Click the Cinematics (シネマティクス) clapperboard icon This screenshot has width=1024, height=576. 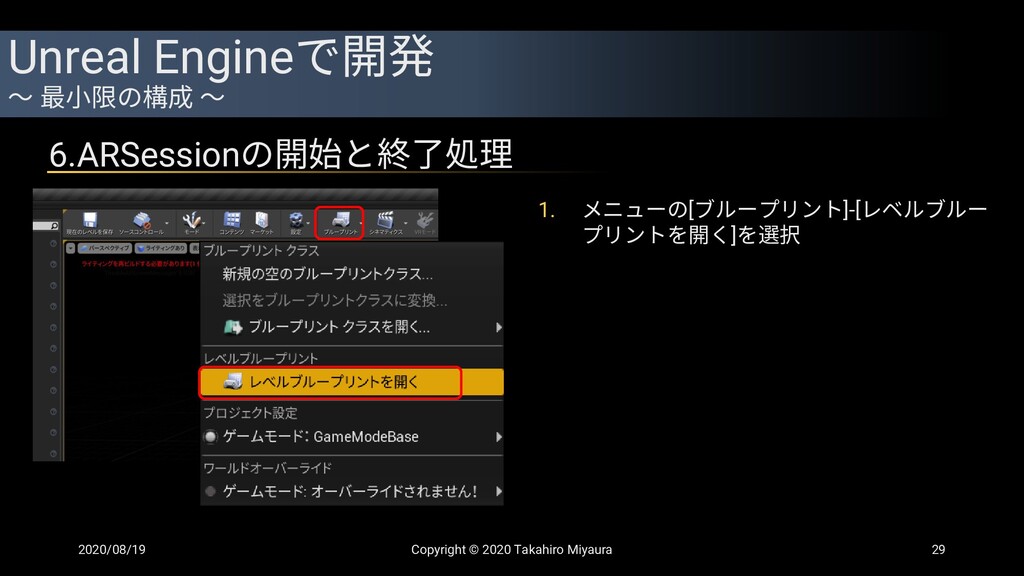pos(385,222)
